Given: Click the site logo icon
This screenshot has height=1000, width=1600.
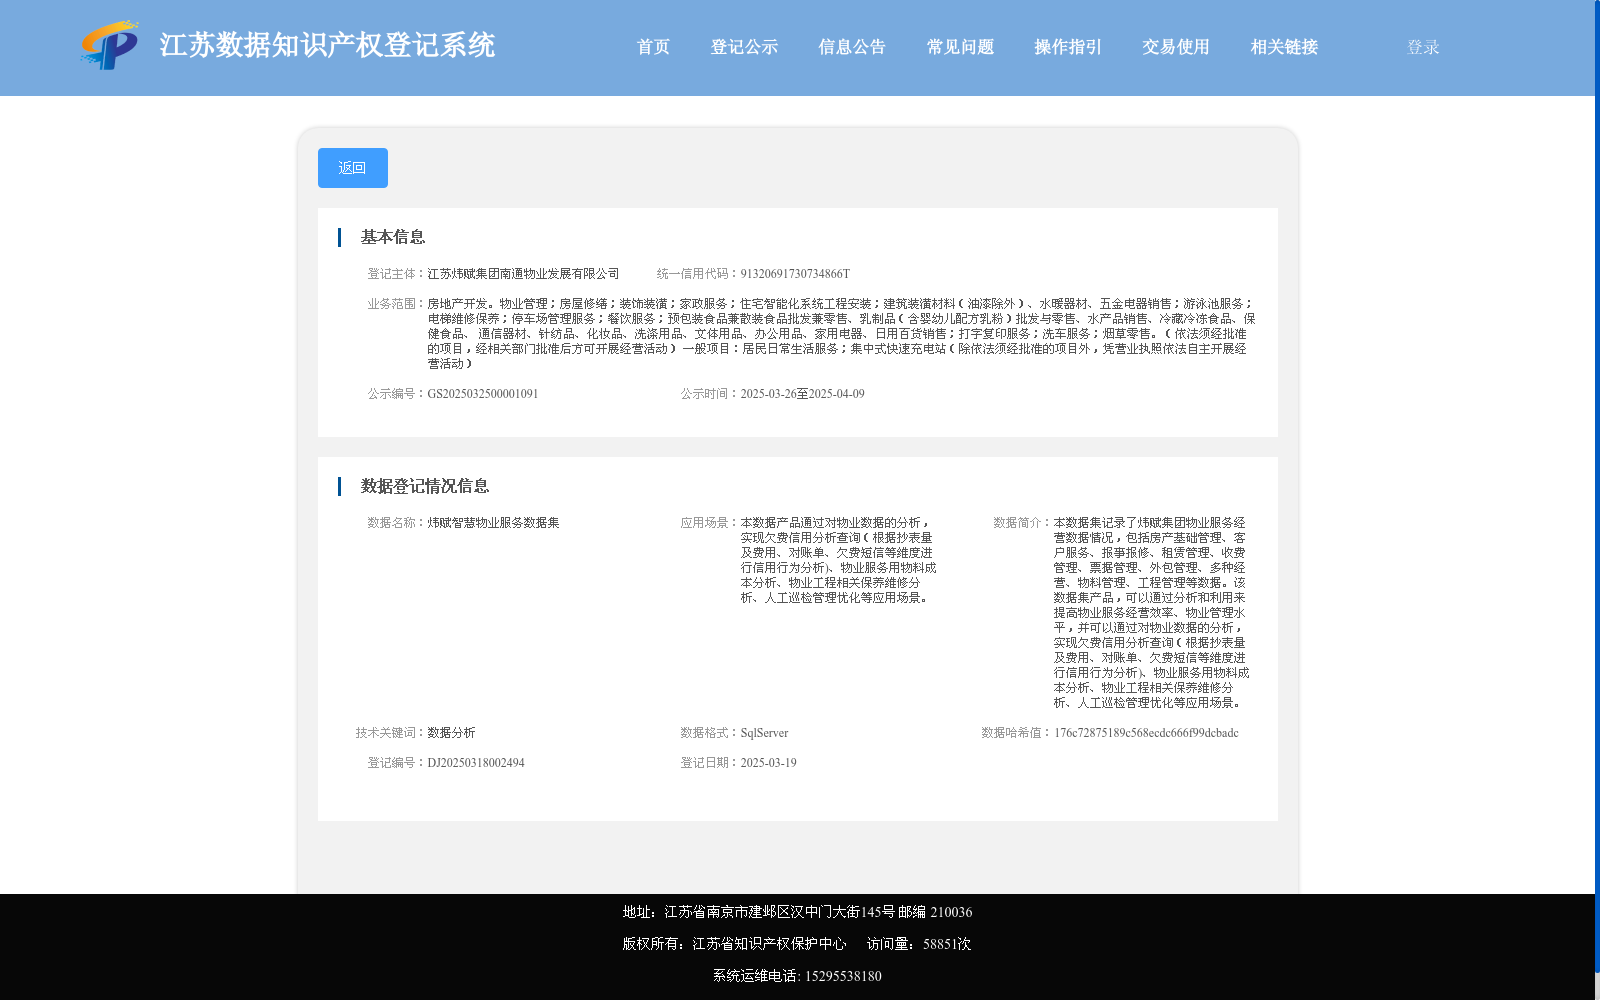Looking at the screenshot, I should (110, 45).
